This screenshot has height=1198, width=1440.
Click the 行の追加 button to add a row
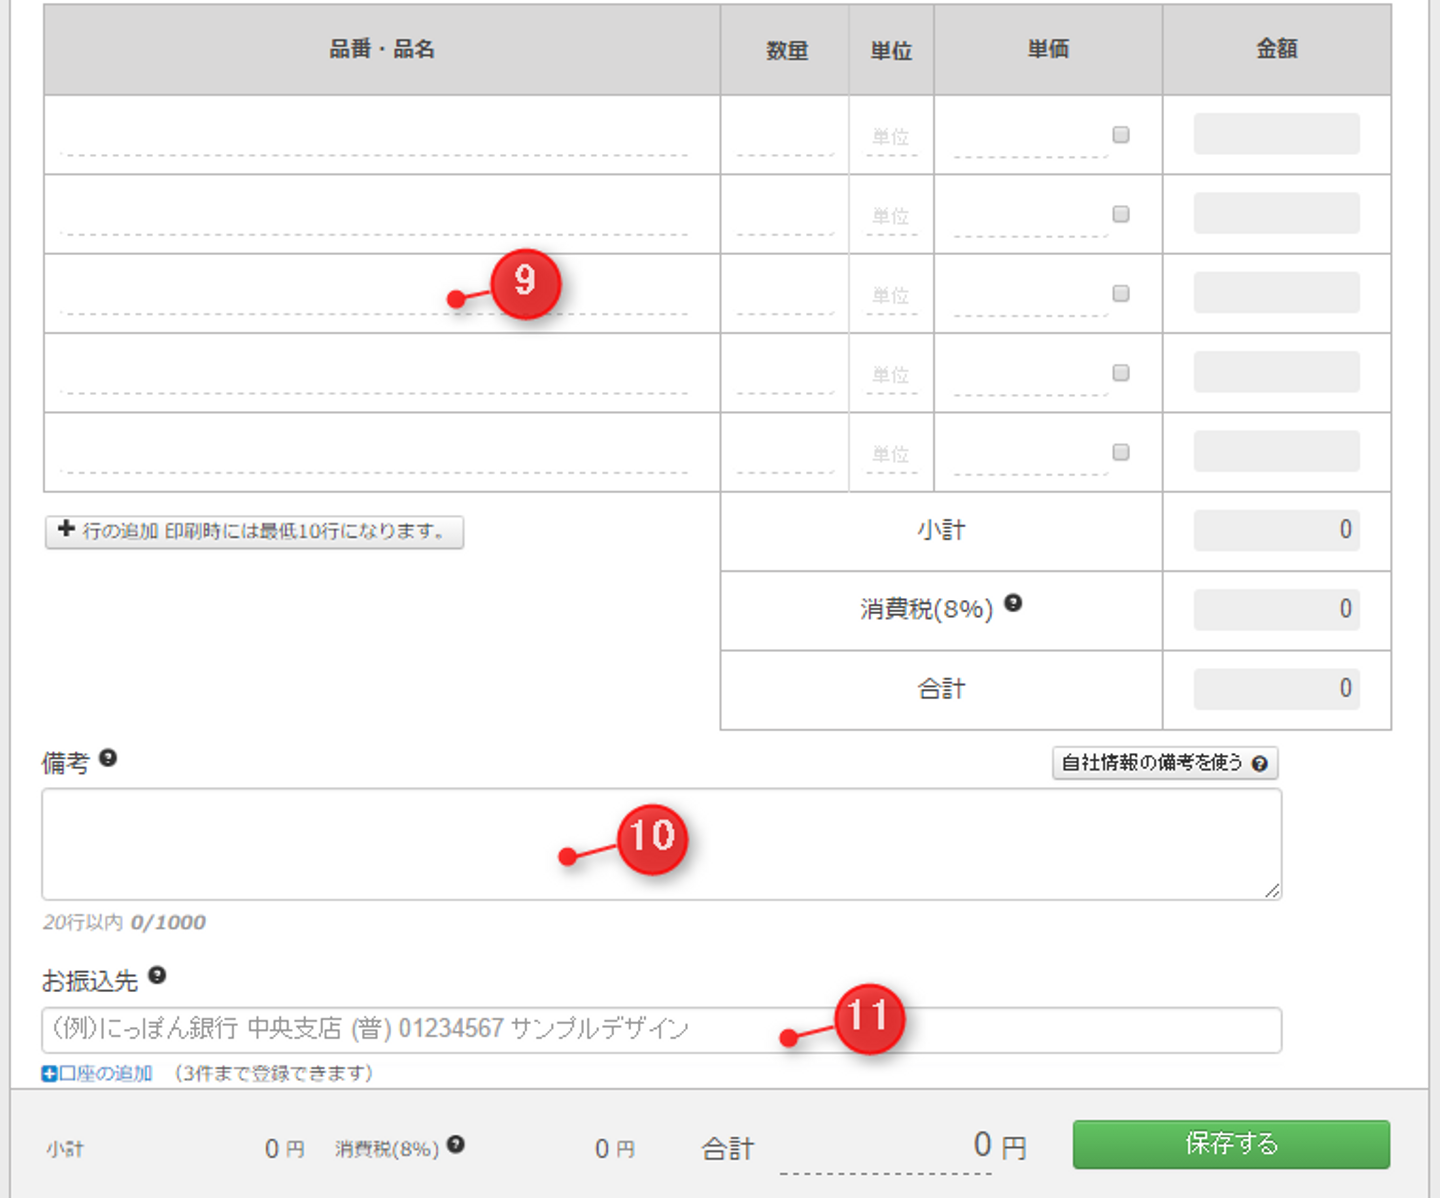254,531
